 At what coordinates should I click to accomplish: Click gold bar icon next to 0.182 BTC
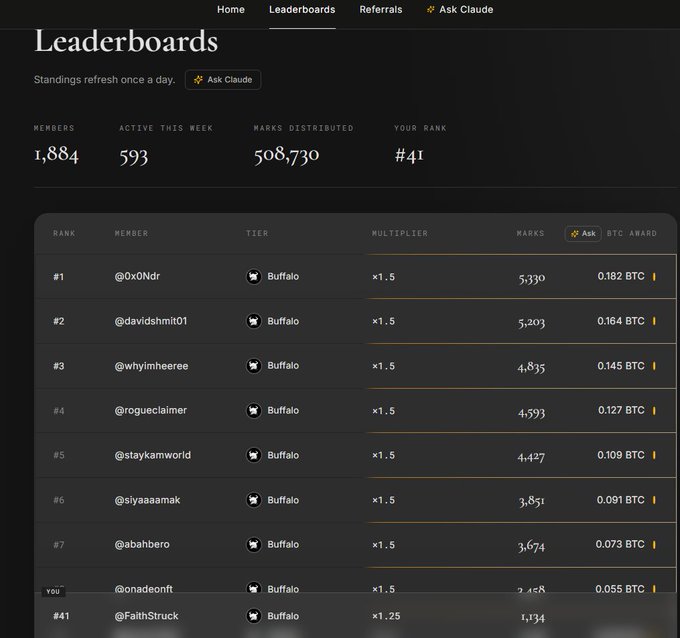[x=654, y=277]
